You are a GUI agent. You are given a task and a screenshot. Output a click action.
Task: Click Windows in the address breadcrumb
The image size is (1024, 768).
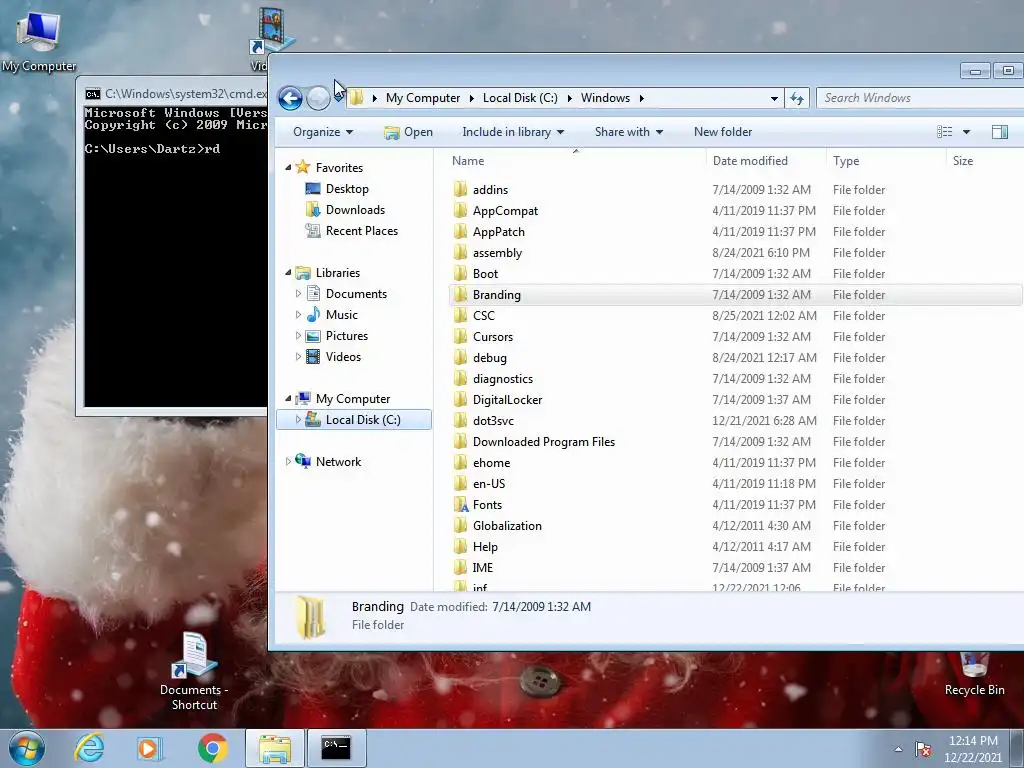coord(605,98)
